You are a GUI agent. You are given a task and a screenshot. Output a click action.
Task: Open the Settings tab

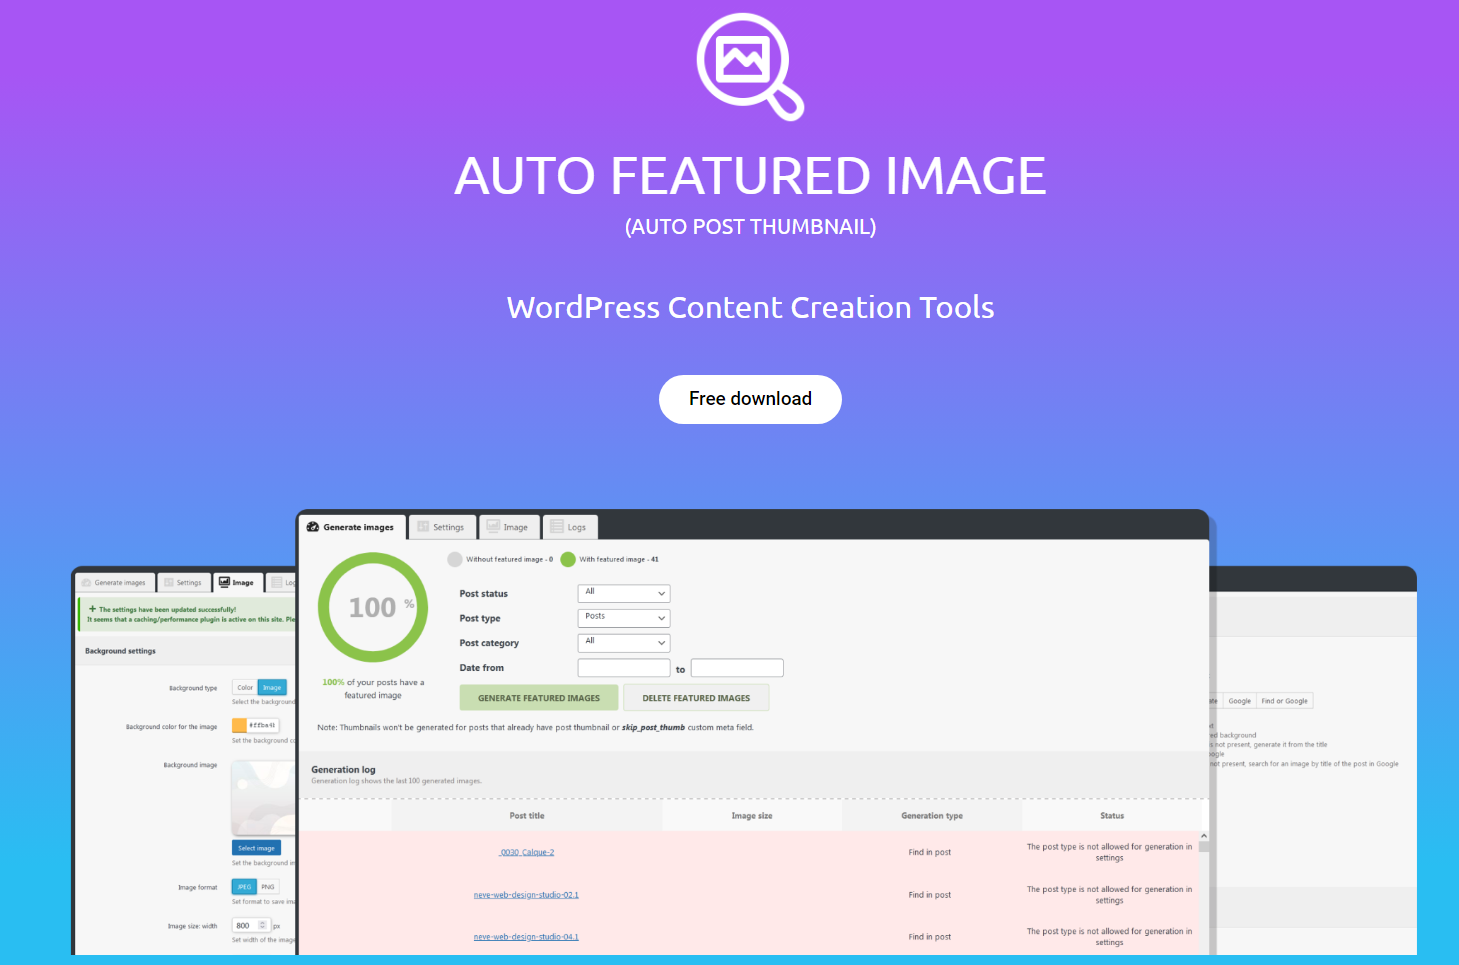coord(444,526)
